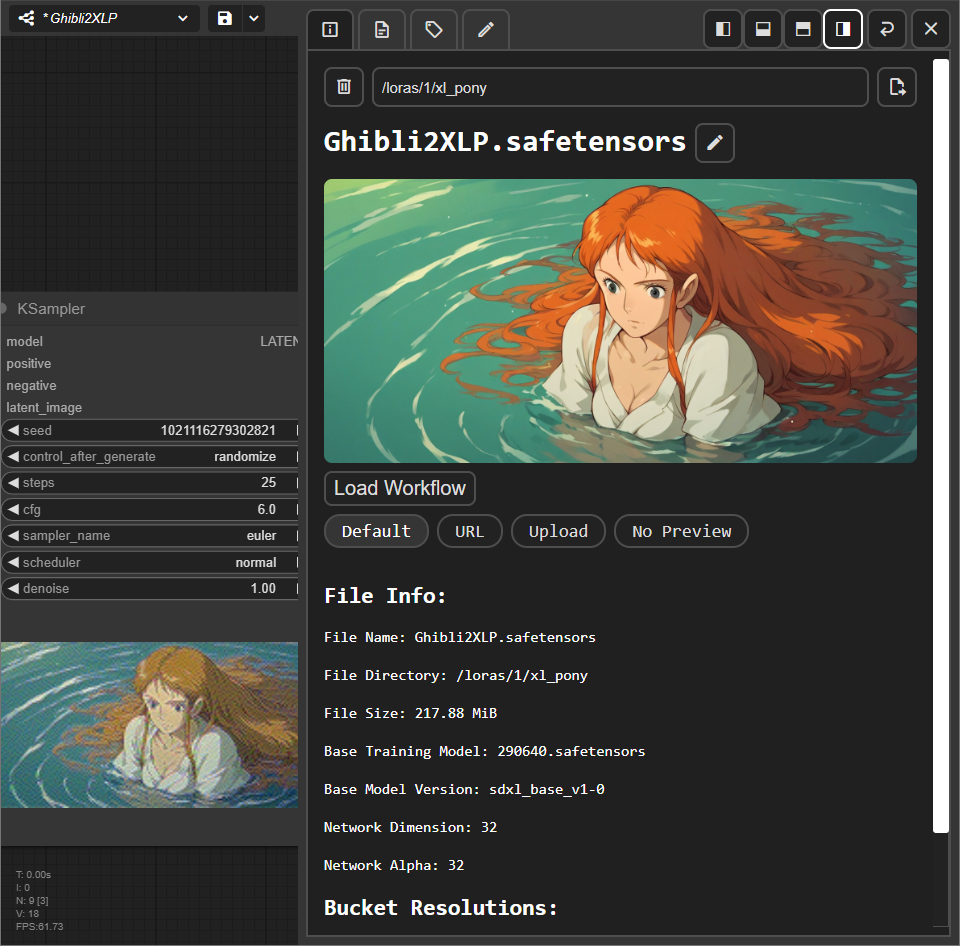Click the /loras/1/xl_pony path input field
This screenshot has height=946, width=960.
coord(620,87)
